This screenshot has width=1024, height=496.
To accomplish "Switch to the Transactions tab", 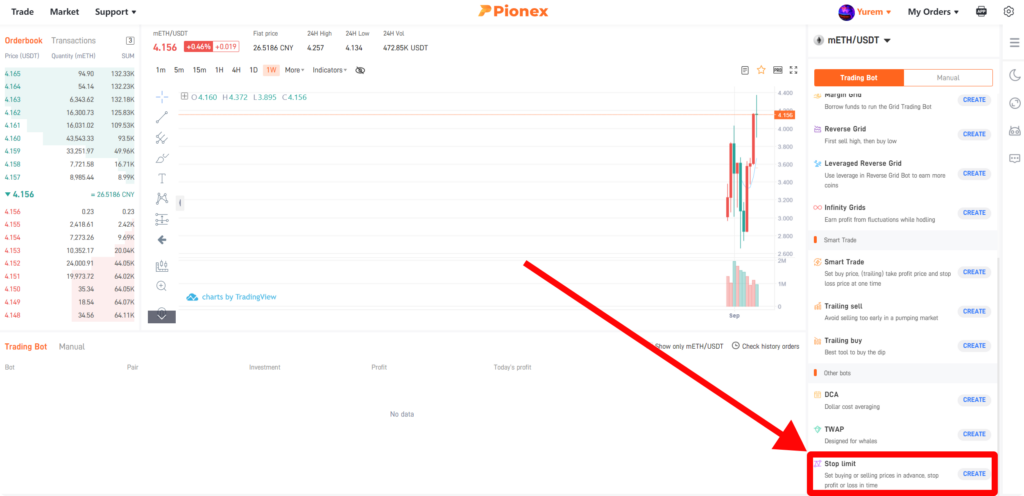I will 73,40.
